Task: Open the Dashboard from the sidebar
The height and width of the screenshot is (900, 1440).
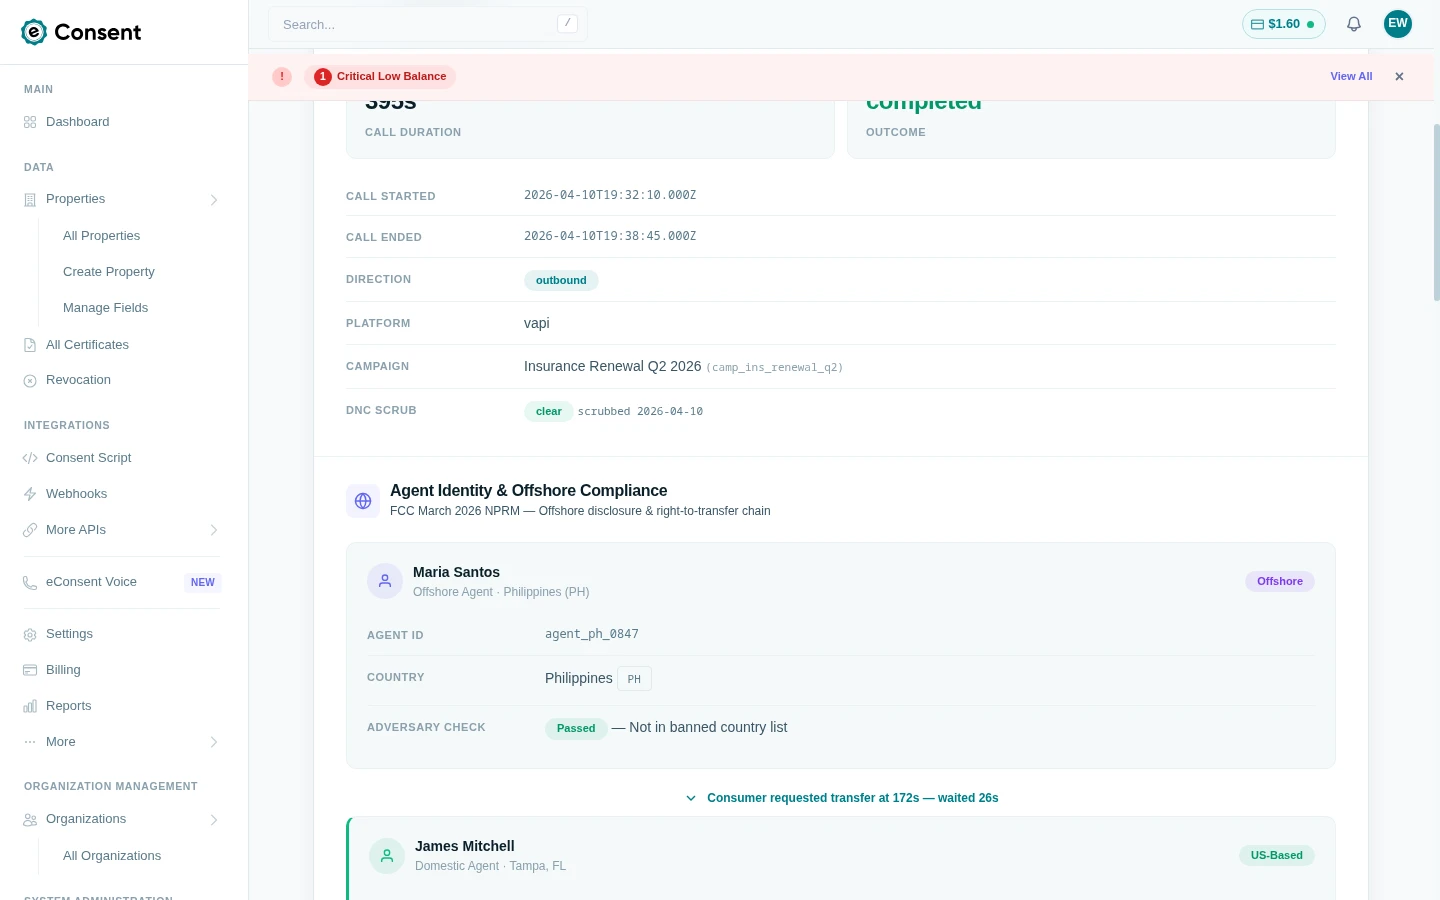Action: click(x=77, y=121)
